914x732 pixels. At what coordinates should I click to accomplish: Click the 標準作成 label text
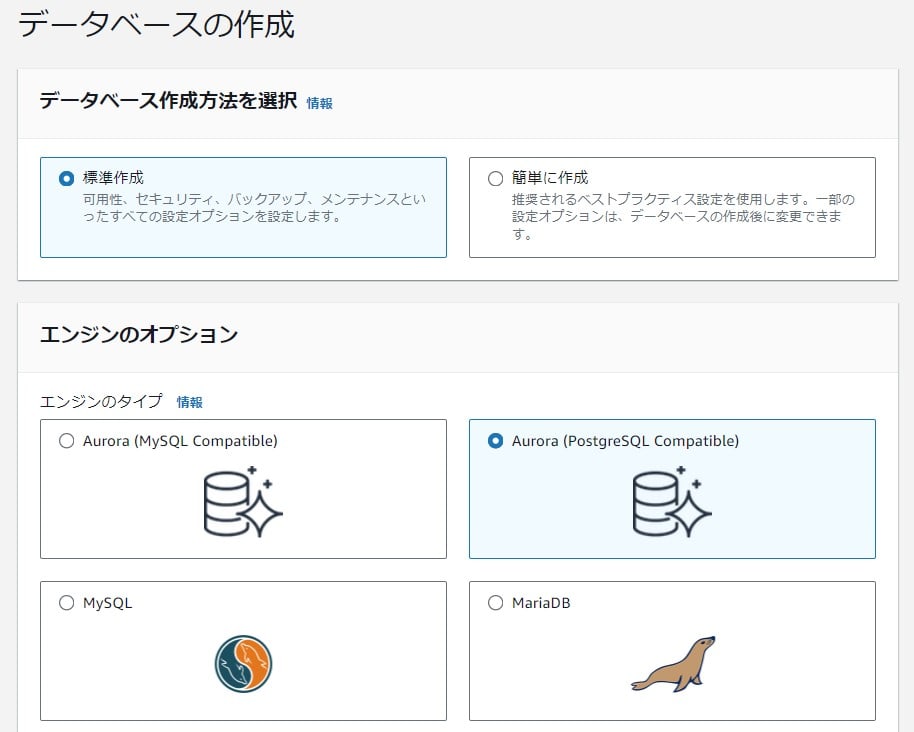[x=113, y=178]
